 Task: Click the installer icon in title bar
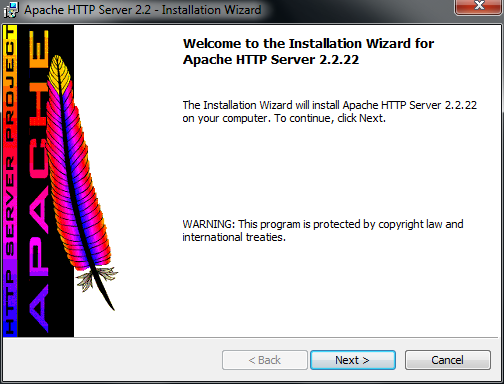click(x=11, y=9)
